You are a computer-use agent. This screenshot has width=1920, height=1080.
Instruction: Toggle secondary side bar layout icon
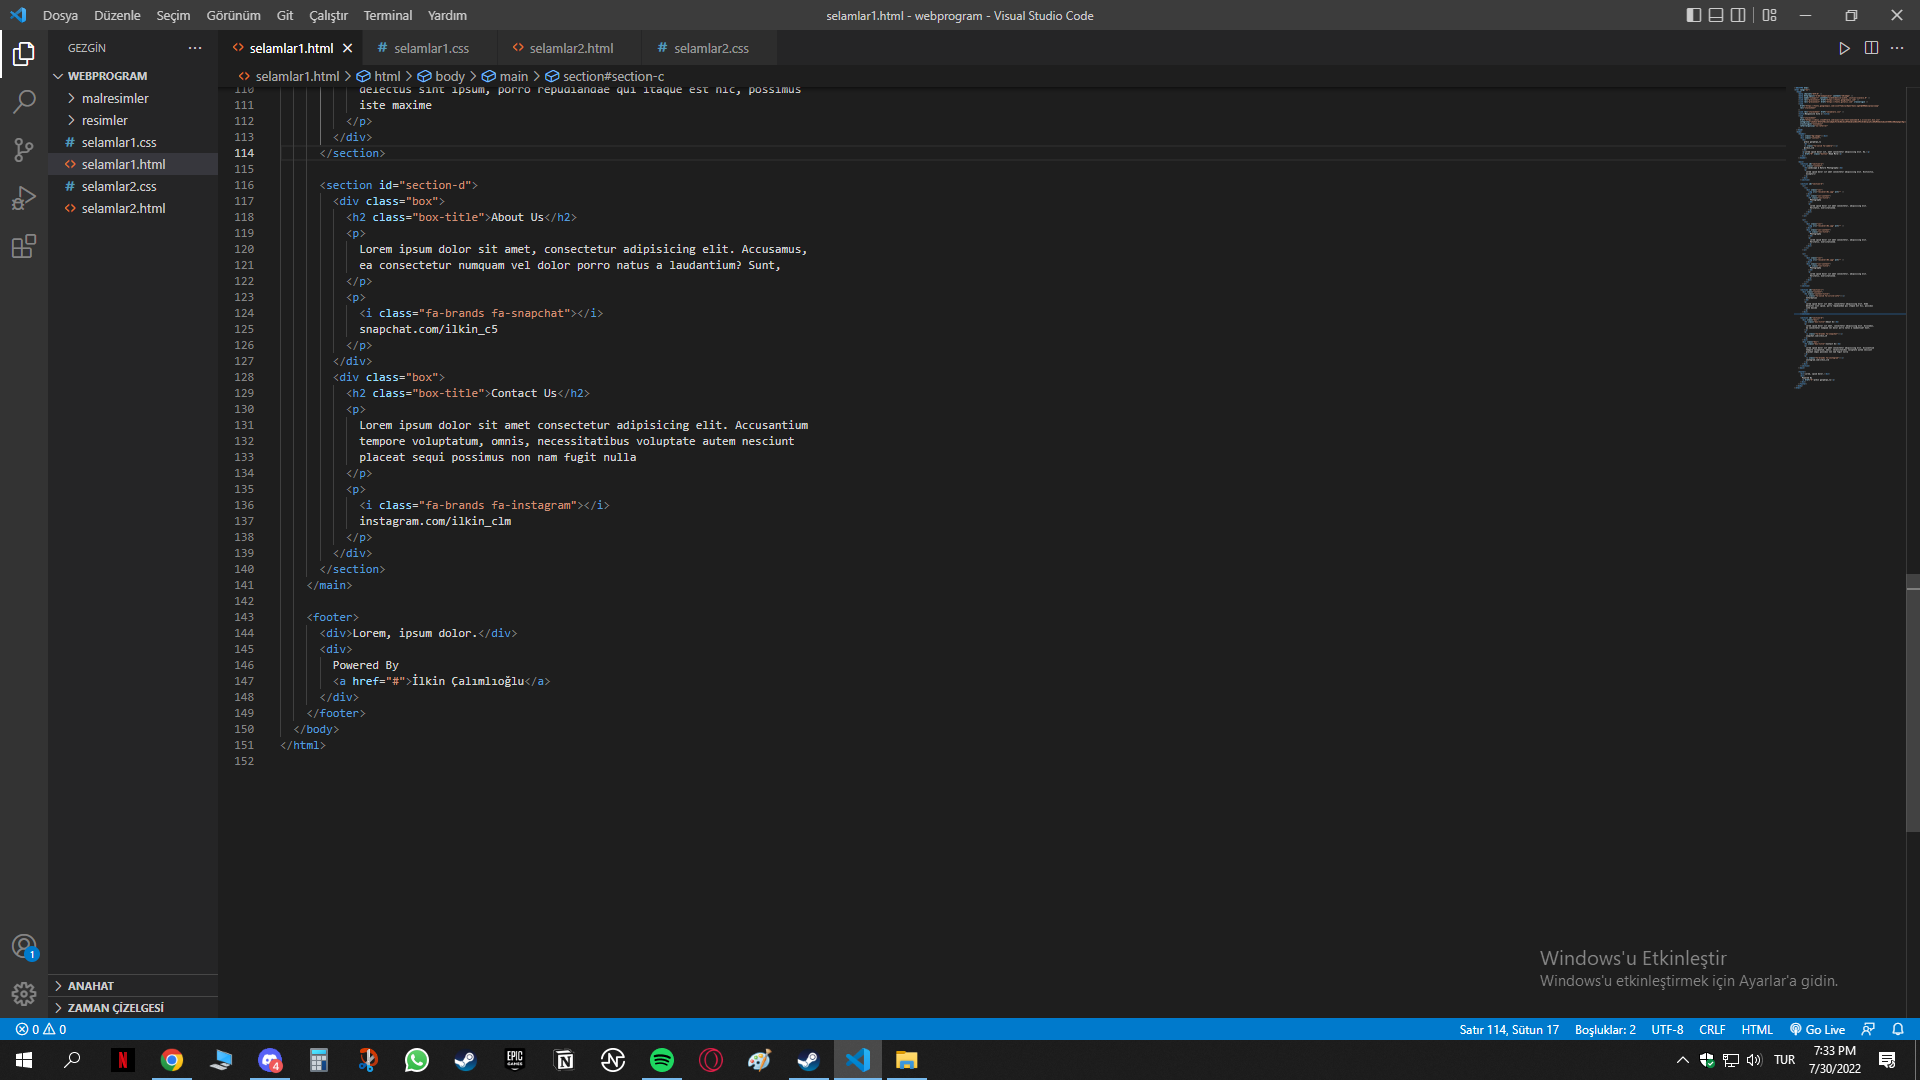tap(1739, 15)
